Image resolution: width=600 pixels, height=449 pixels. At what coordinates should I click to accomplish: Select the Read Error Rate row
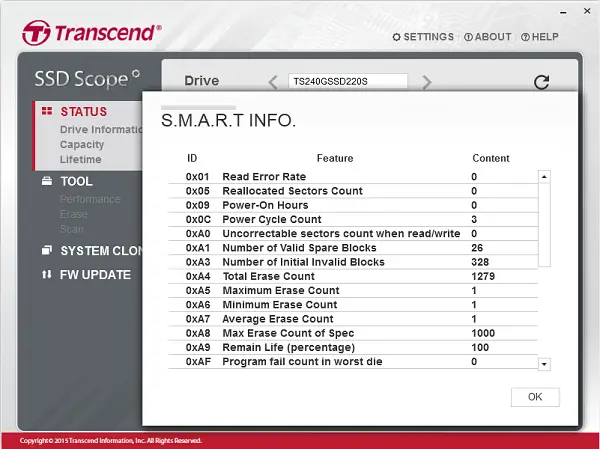coord(353,176)
